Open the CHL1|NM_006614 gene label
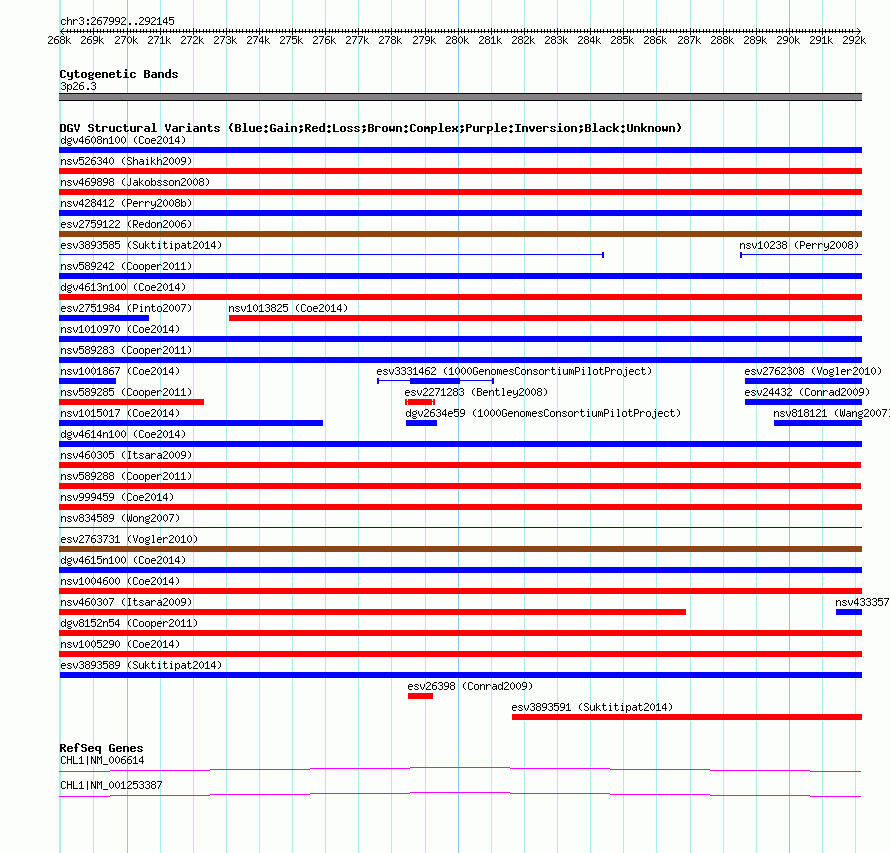Viewport: 890px width, 853px height. point(102,760)
